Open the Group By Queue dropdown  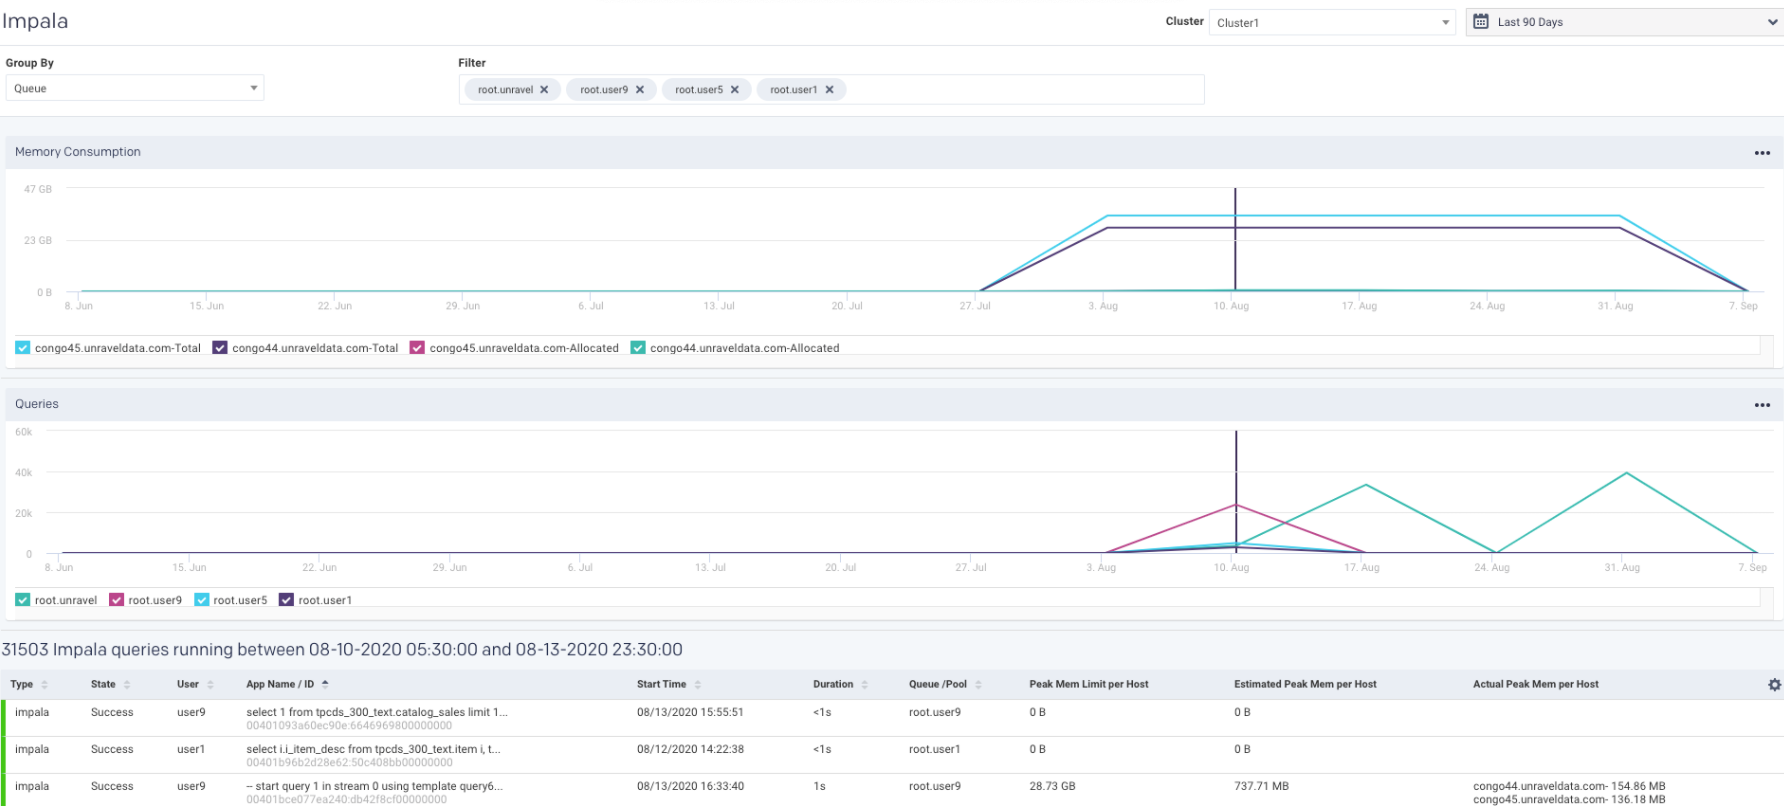134,88
